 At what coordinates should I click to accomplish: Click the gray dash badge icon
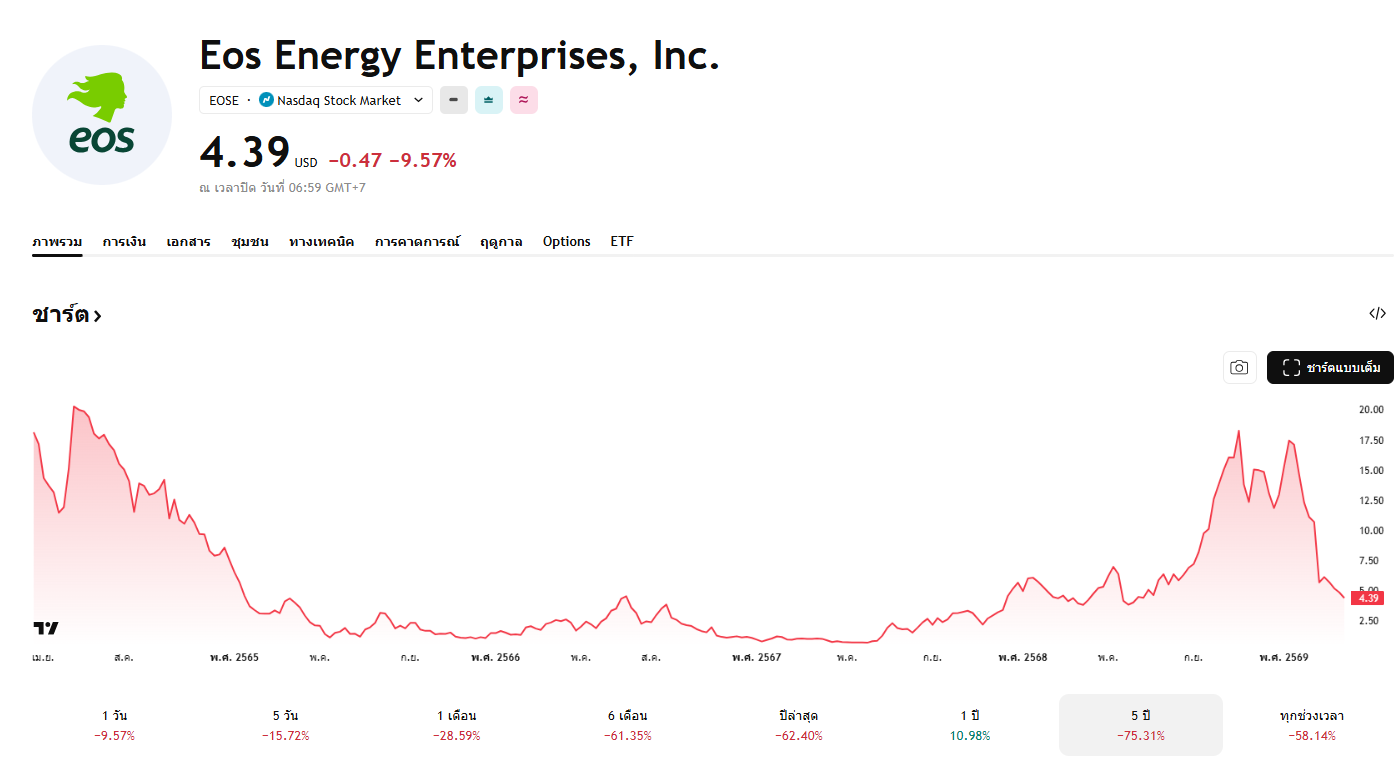point(454,100)
